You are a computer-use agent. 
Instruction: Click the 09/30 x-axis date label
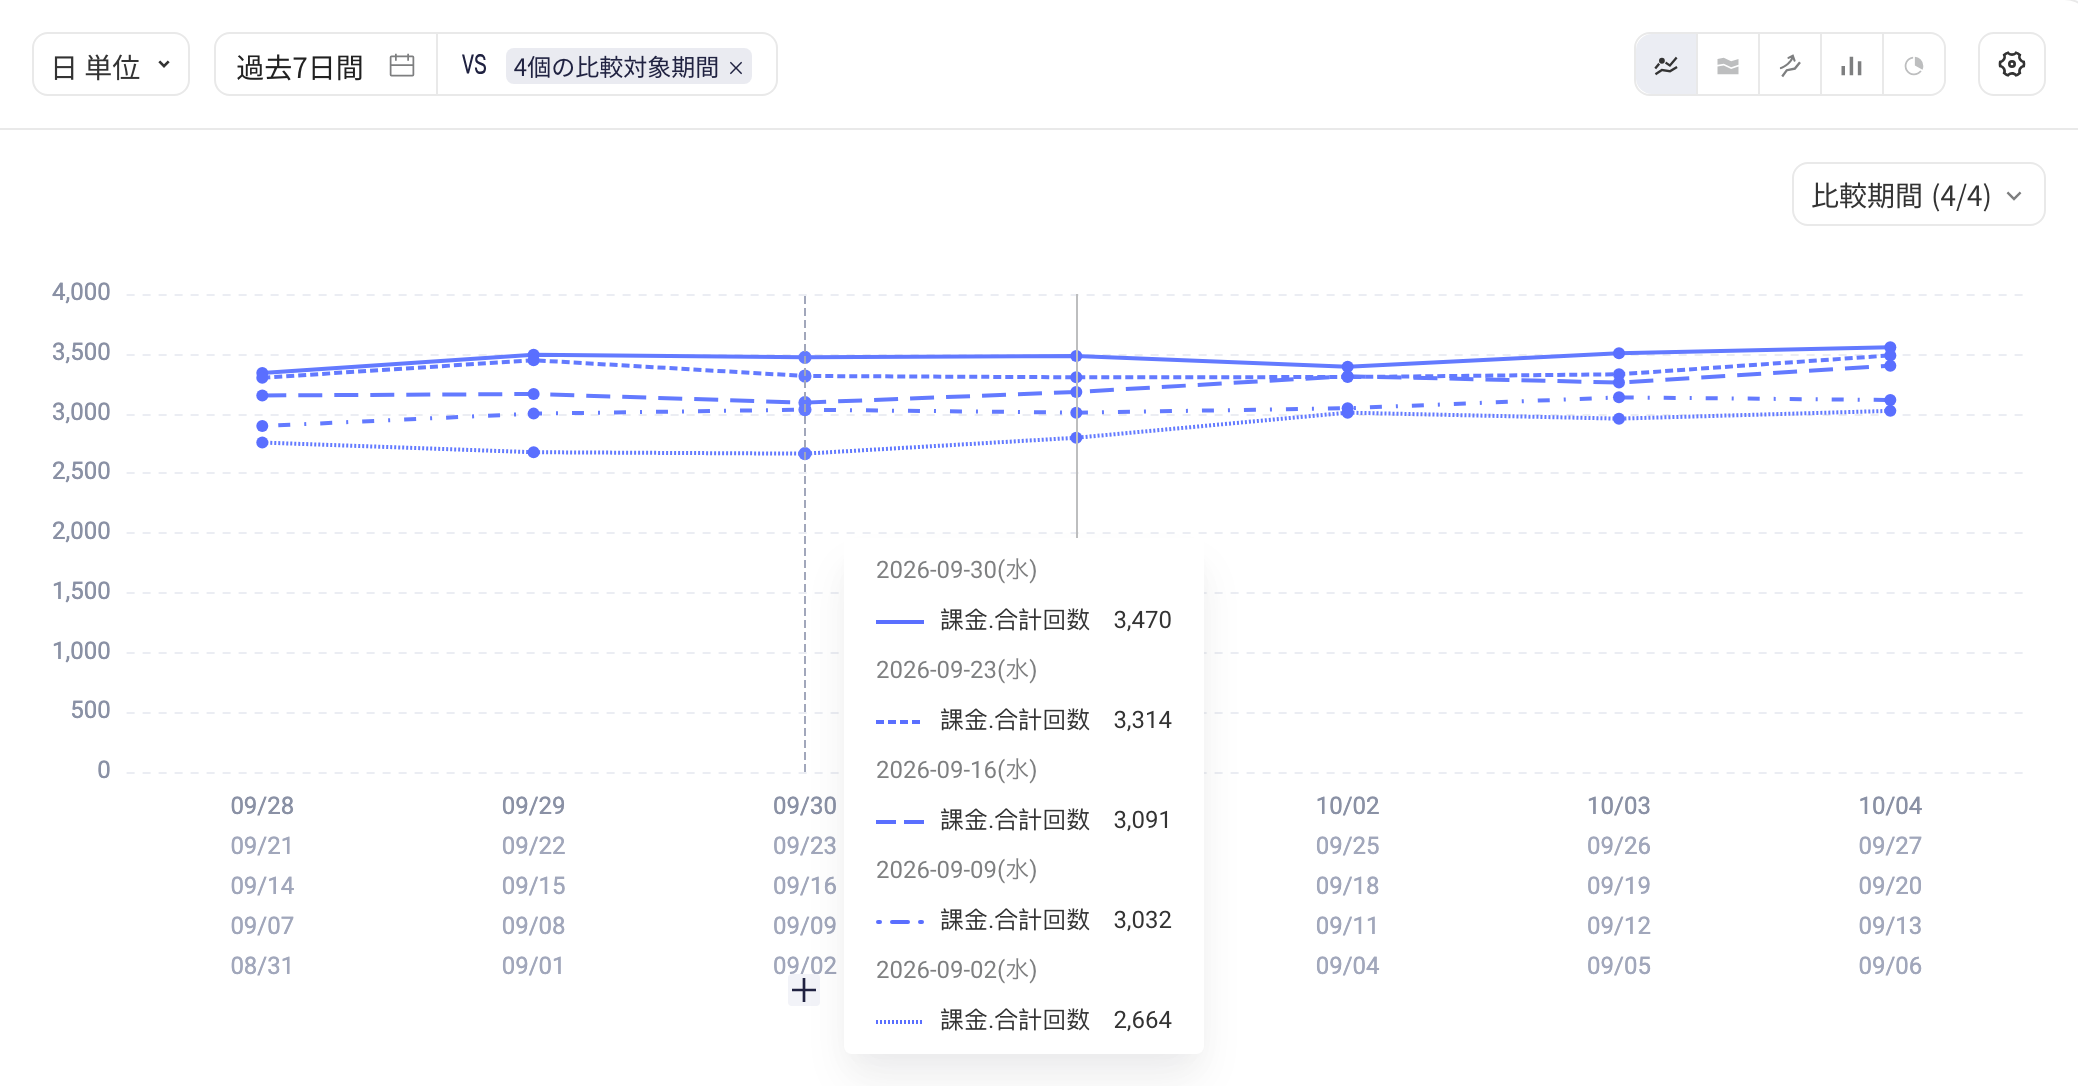pos(804,805)
